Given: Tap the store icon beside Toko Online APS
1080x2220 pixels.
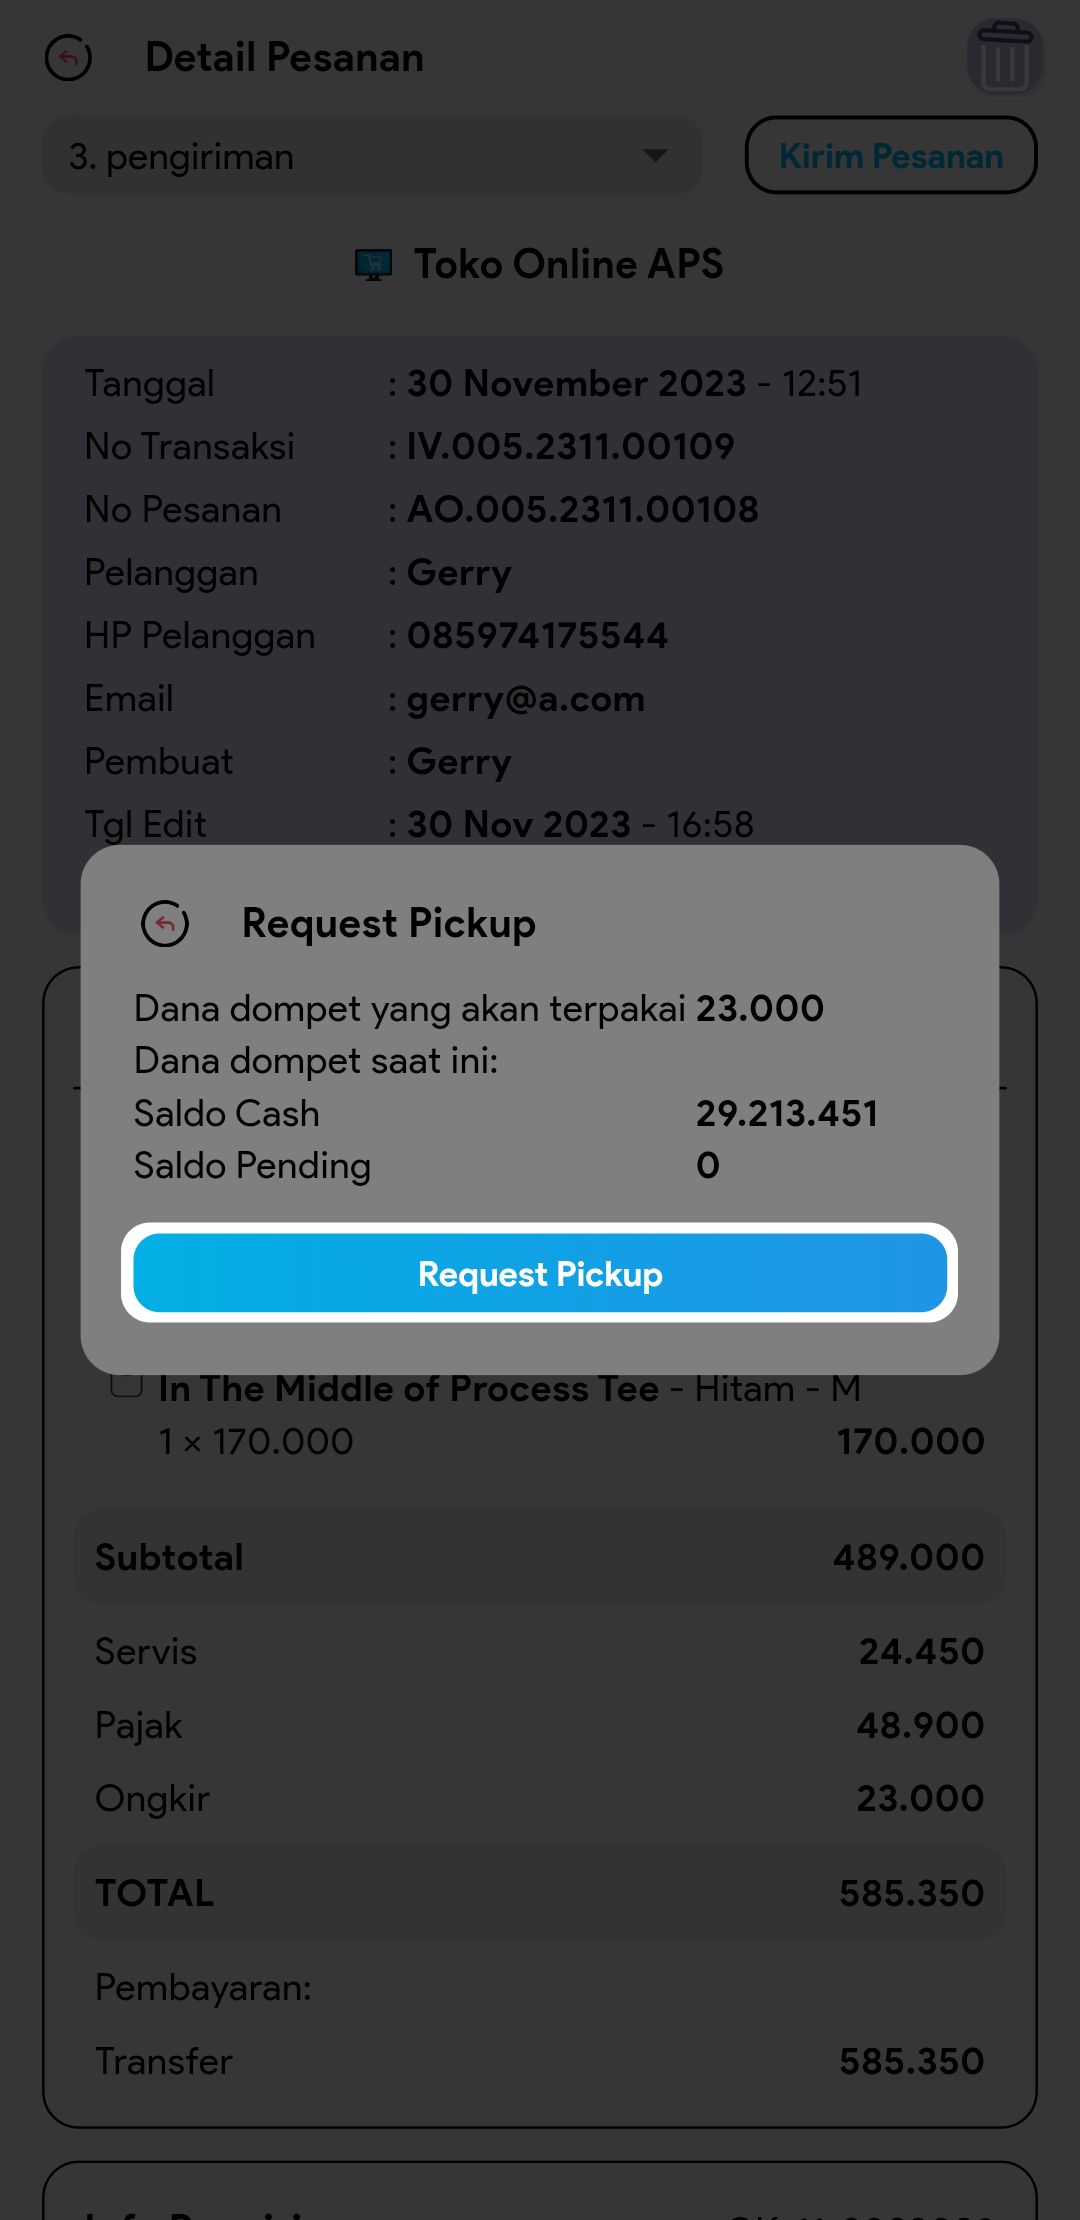Looking at the screenshot, I should pyautogui.click(x=373, y=265).
